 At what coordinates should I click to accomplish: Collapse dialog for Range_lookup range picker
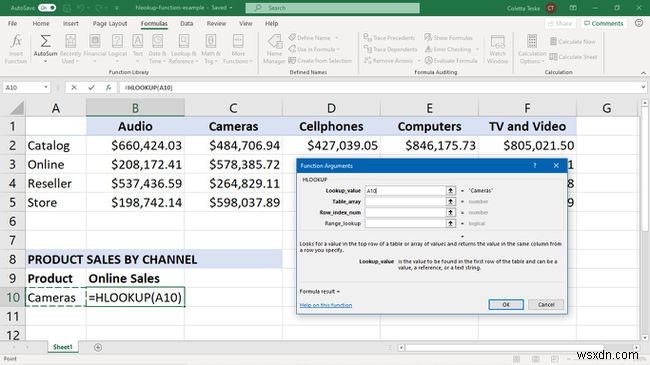[x=450, y=223]
